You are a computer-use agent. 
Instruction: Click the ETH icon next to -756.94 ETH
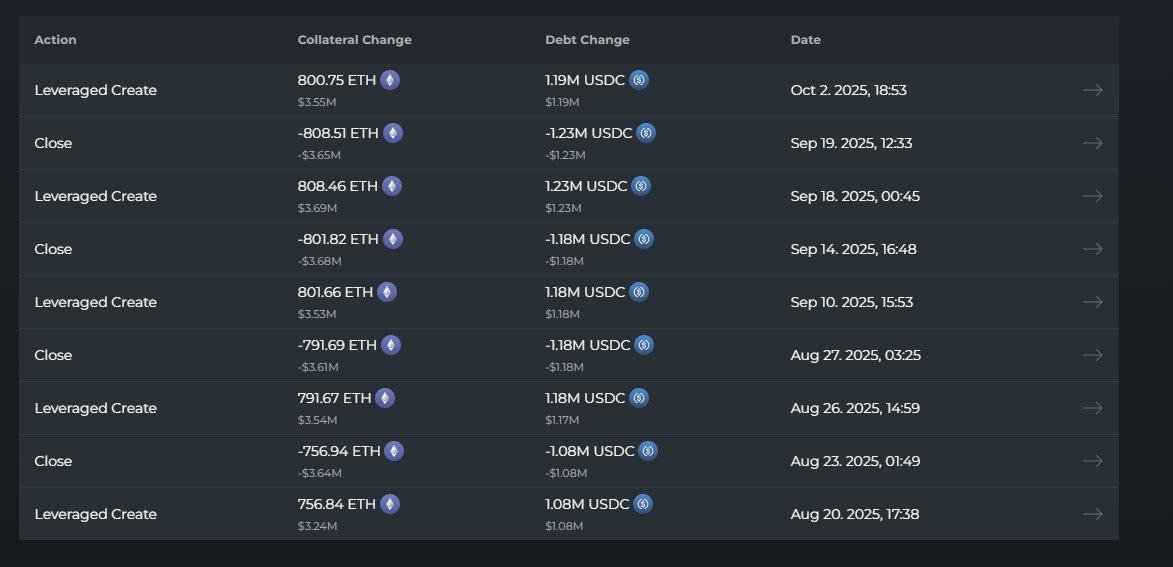point(394,451)
